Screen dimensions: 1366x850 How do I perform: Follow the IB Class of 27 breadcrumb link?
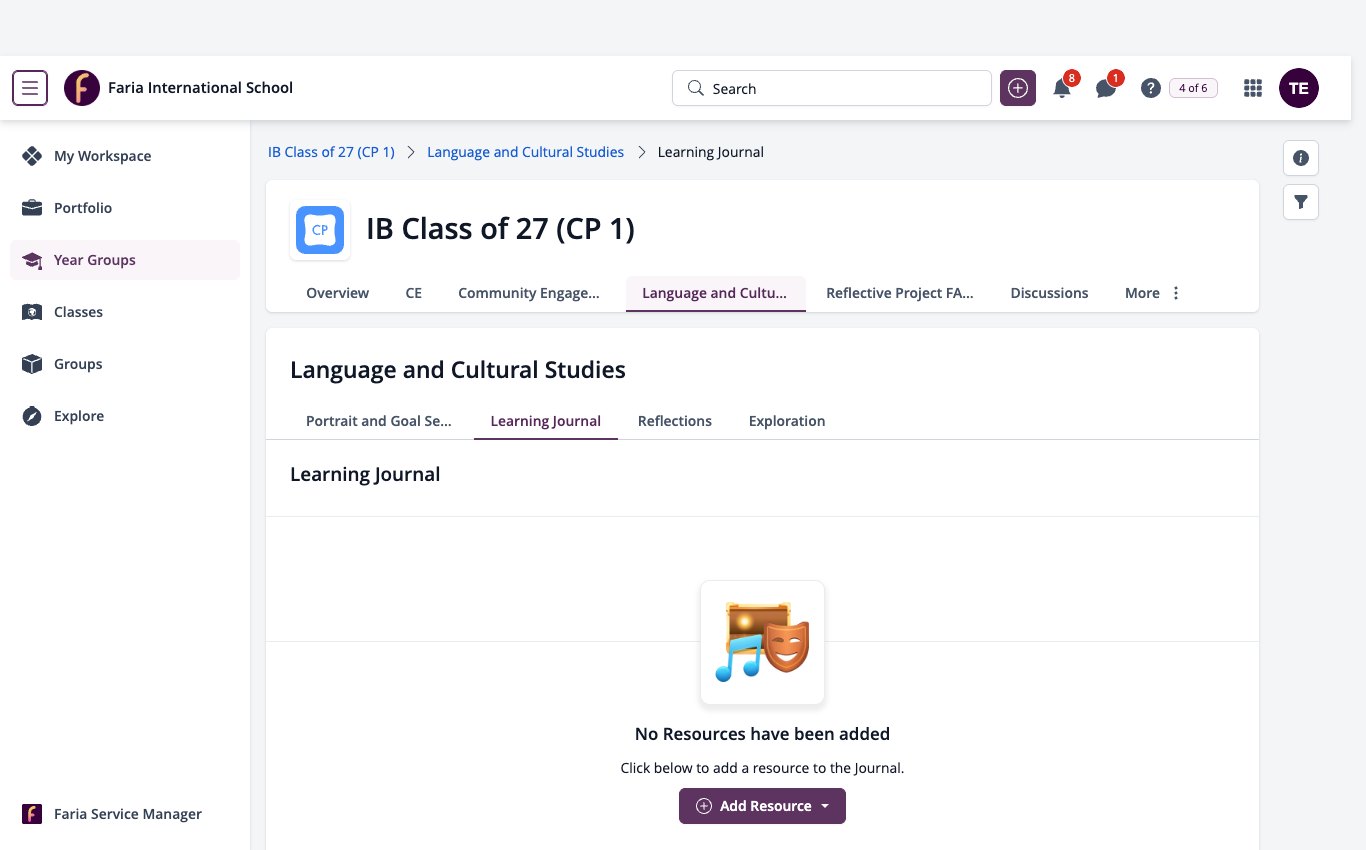(331, 152)
